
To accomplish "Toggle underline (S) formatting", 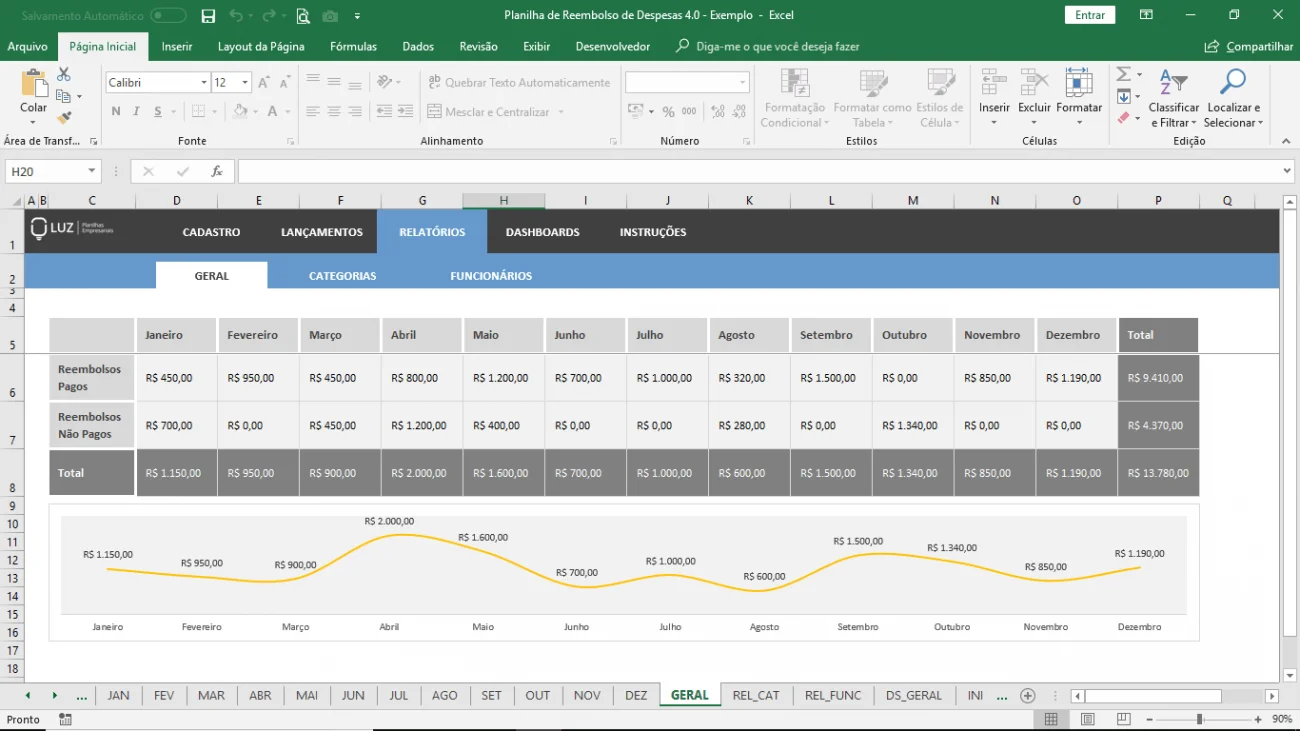I will 158,112.
